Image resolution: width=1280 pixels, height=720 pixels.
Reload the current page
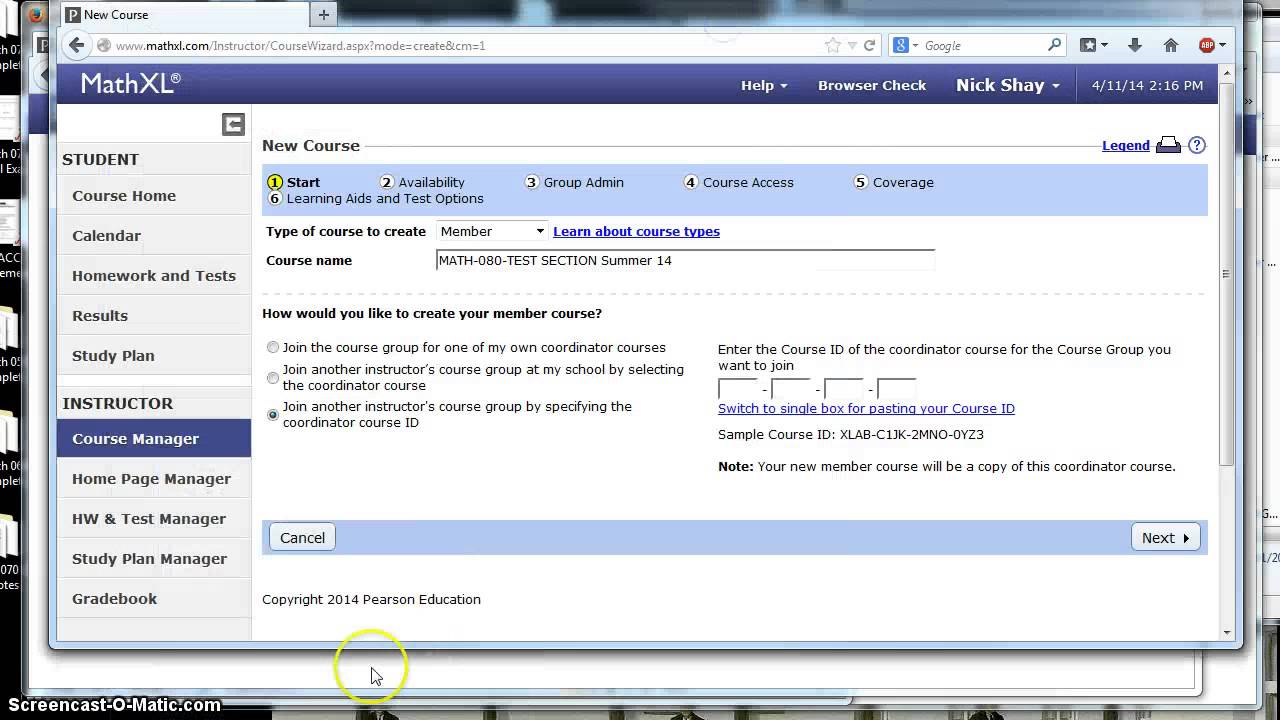pos(869,45)
